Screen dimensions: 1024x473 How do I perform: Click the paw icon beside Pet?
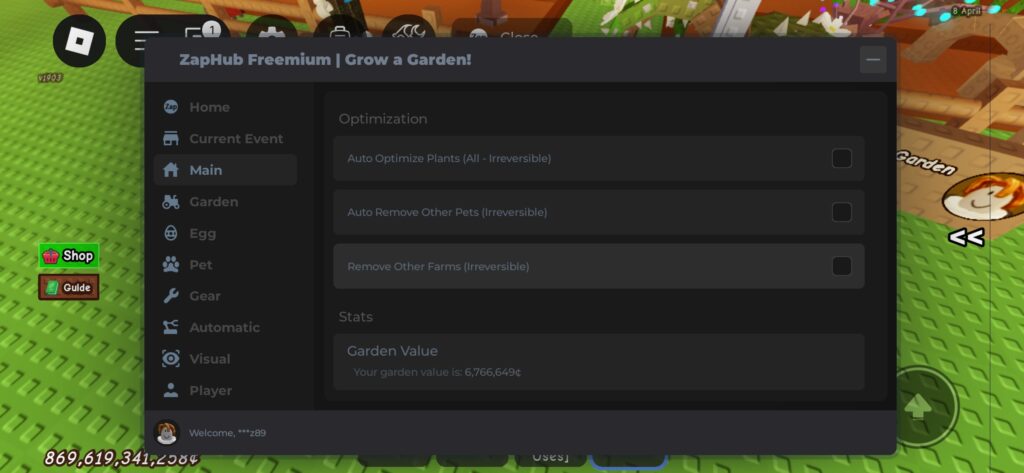170,265
